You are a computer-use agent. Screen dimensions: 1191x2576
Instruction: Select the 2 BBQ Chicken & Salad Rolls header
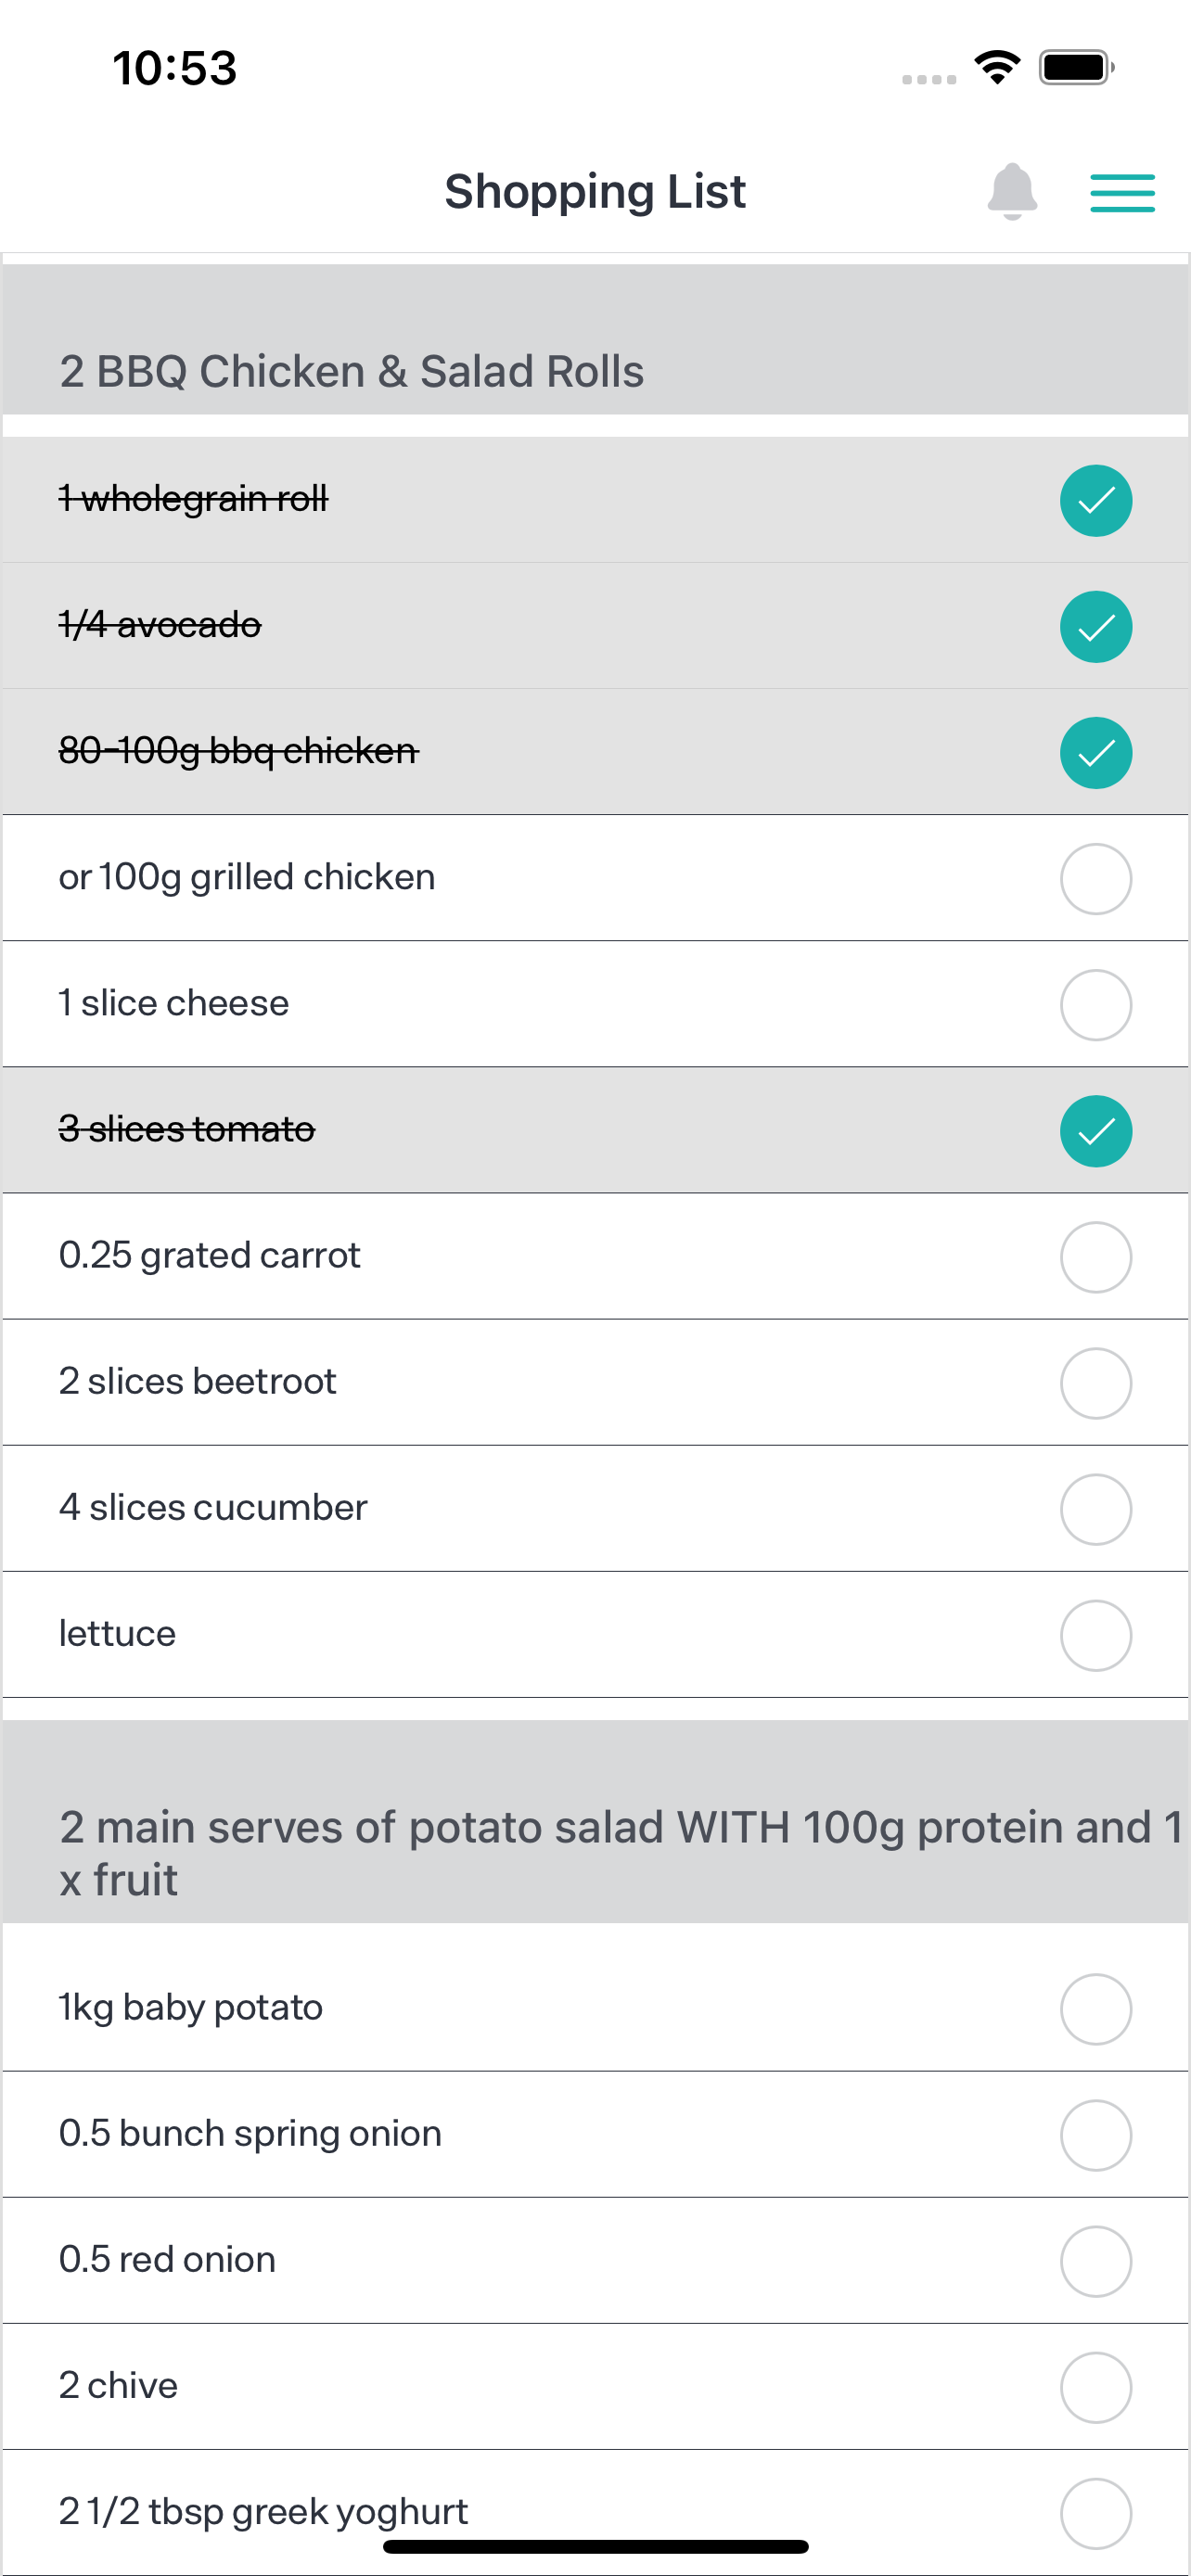point(595,340)
